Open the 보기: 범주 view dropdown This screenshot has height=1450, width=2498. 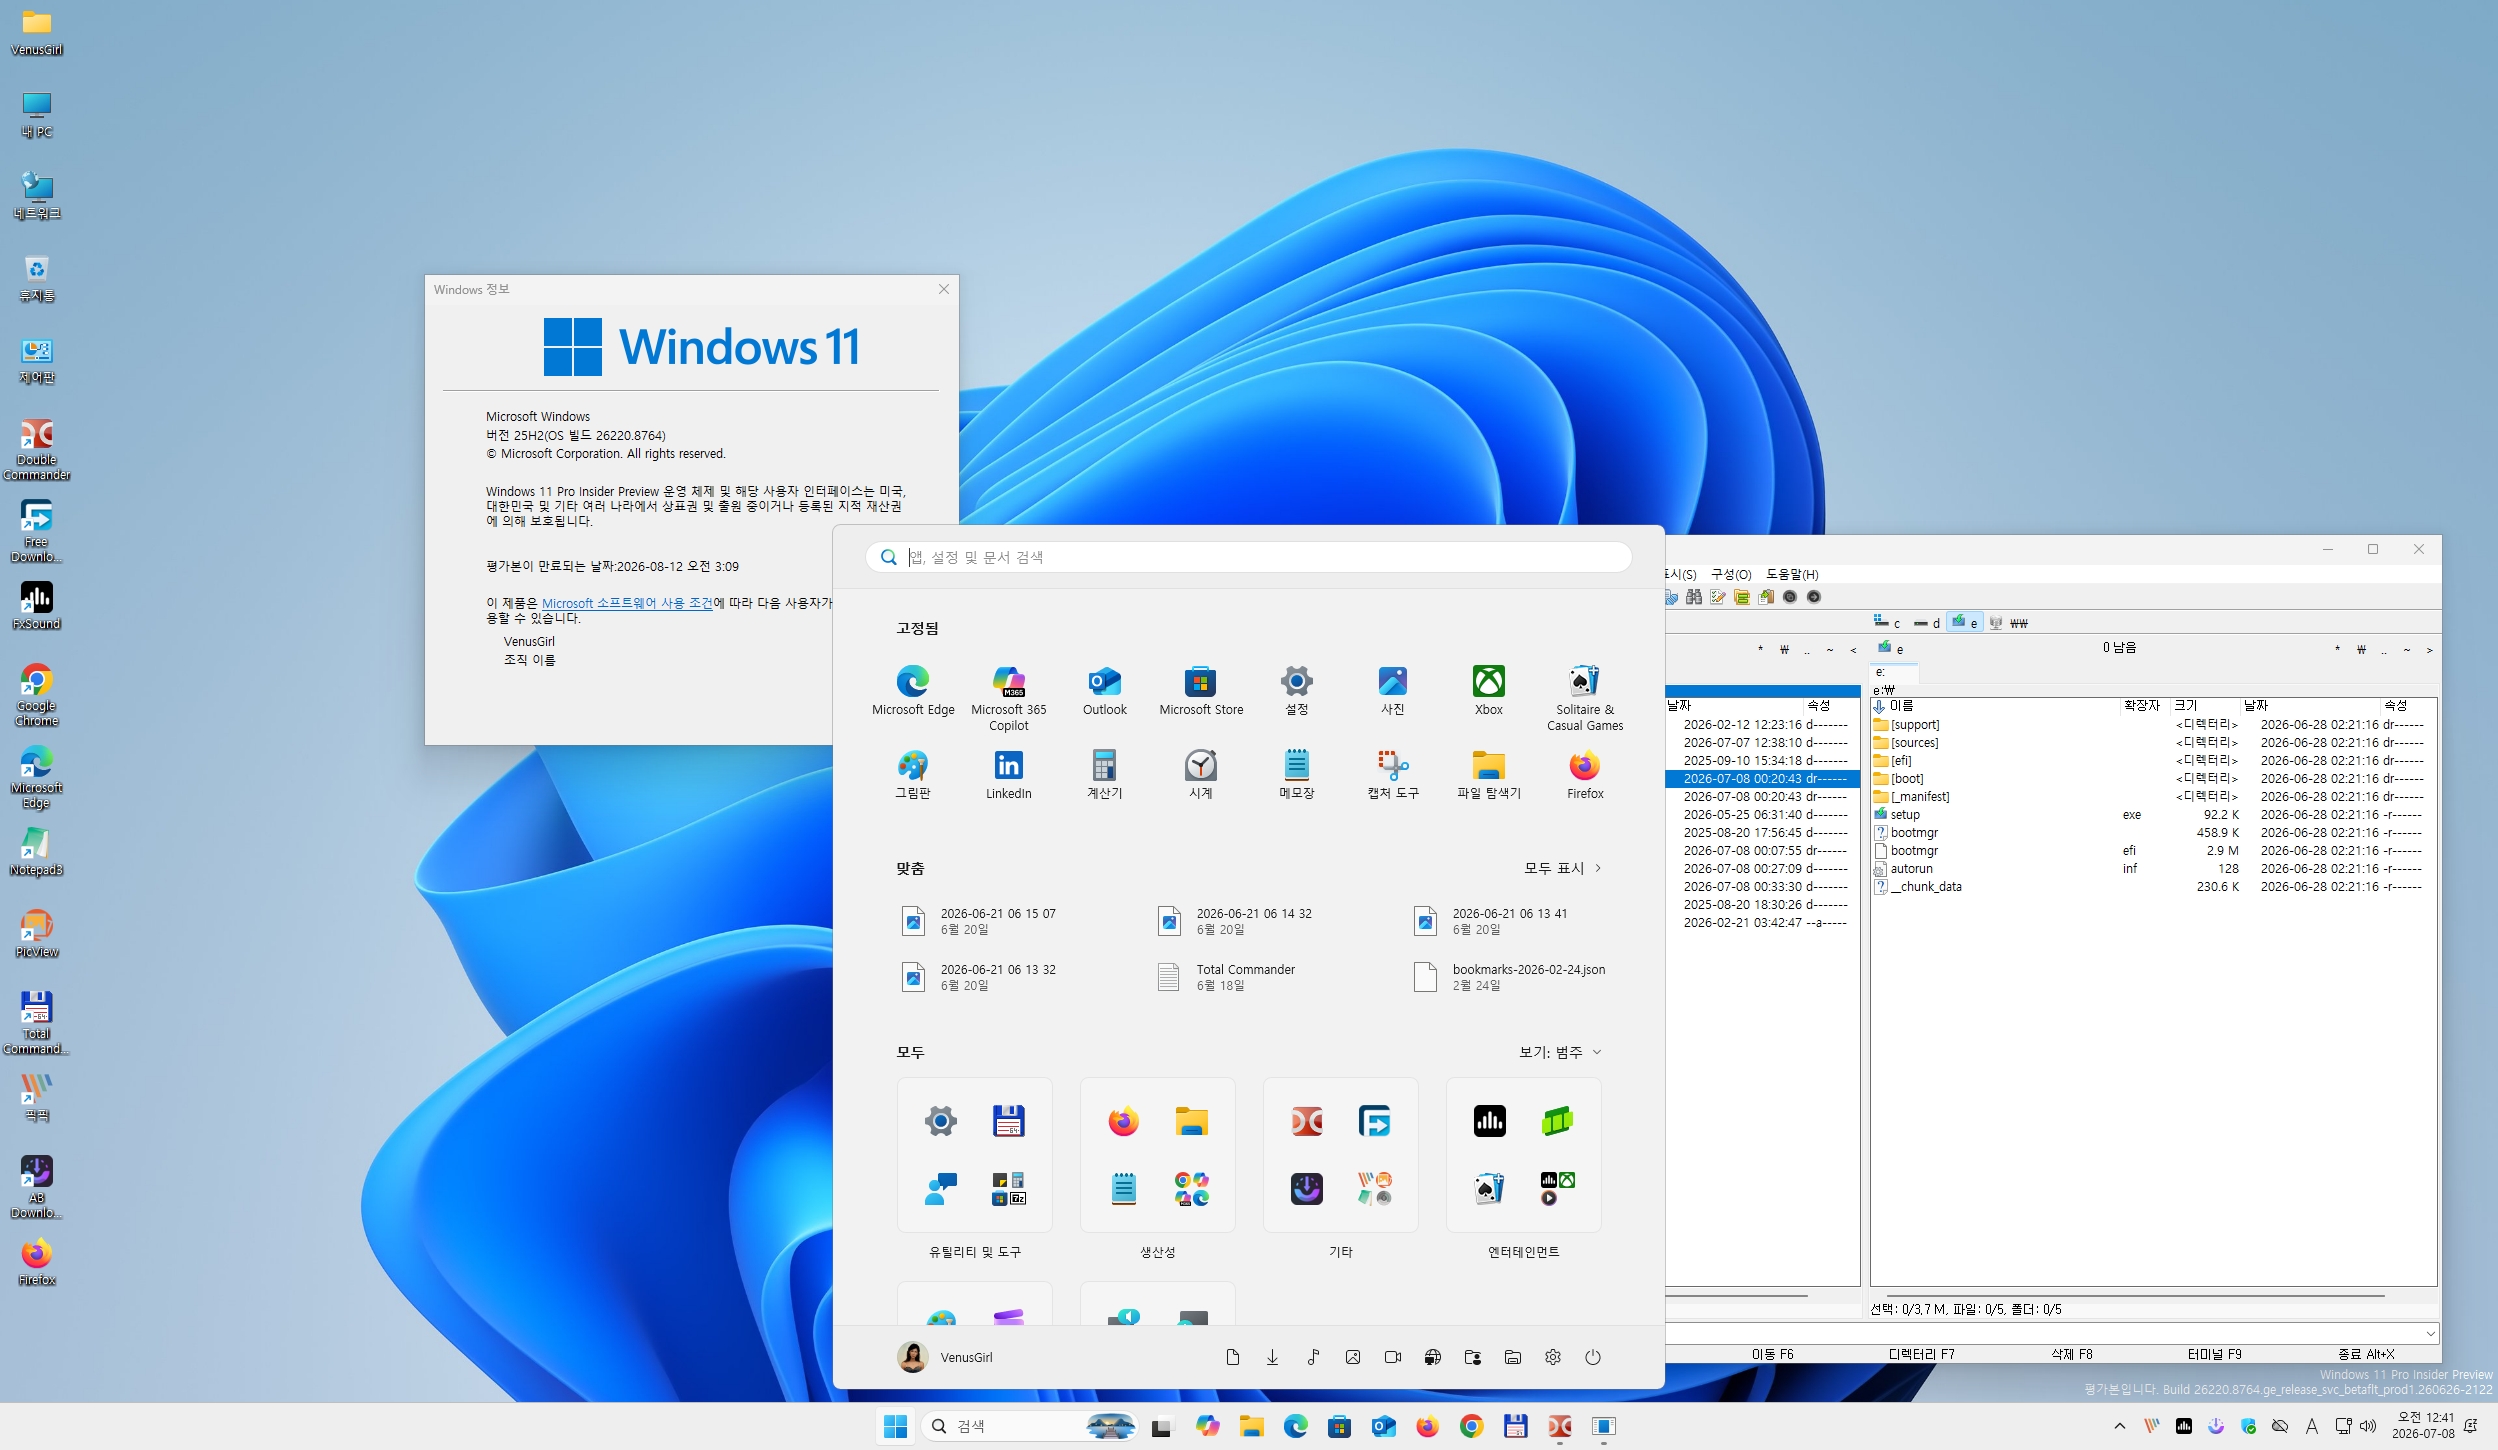click(1560, 1052)
